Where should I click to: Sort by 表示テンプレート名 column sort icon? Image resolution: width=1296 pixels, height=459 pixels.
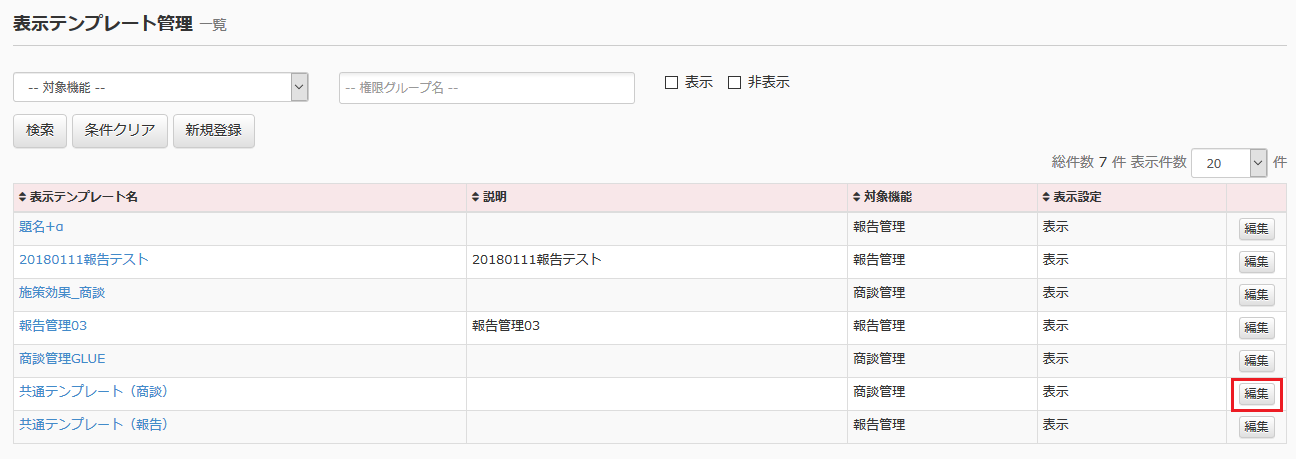pyautogui.click(x=23, y=197)
